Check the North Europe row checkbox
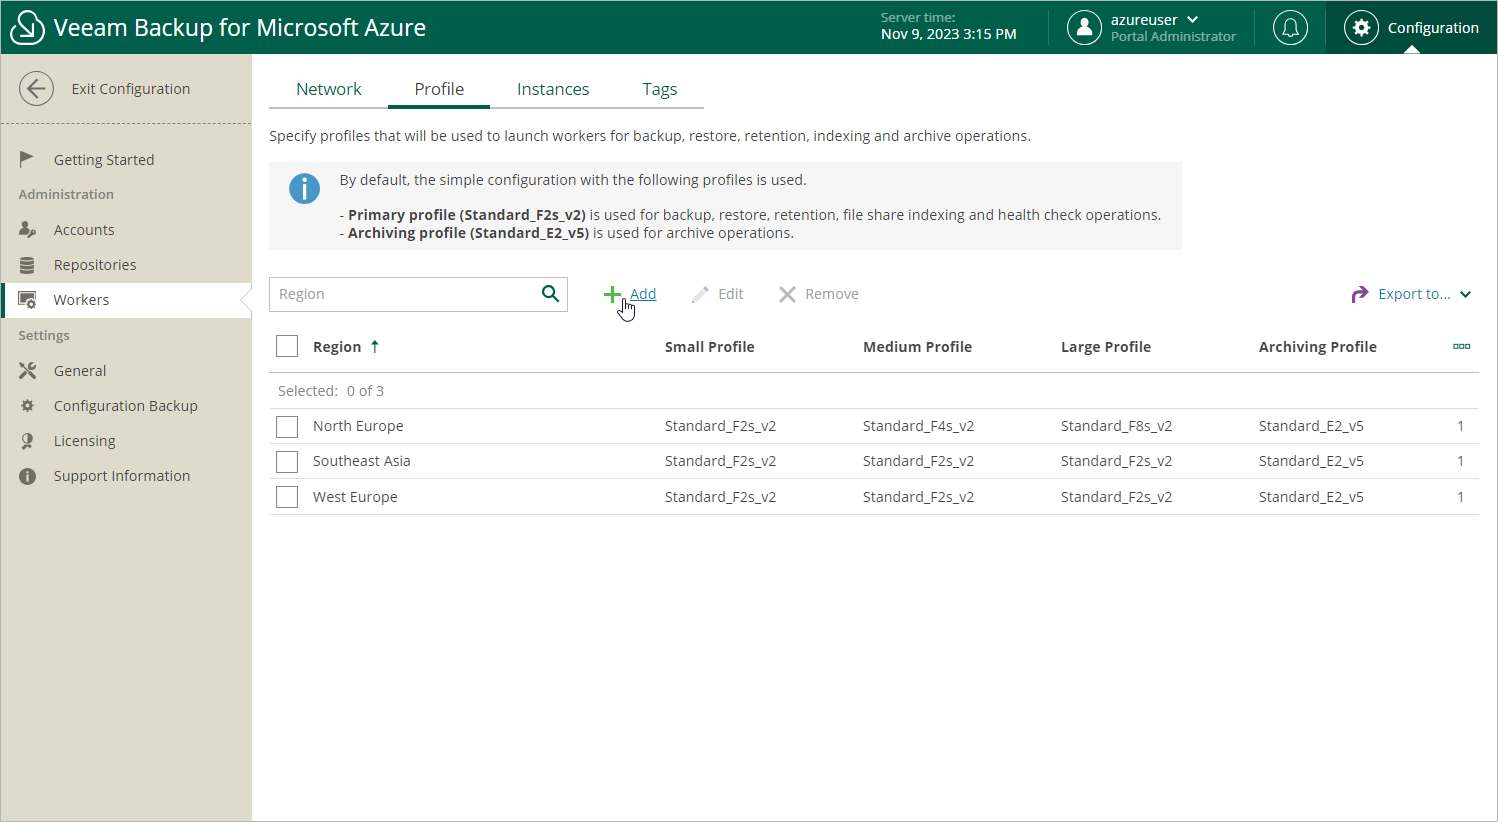 click(x=287, y=426)
